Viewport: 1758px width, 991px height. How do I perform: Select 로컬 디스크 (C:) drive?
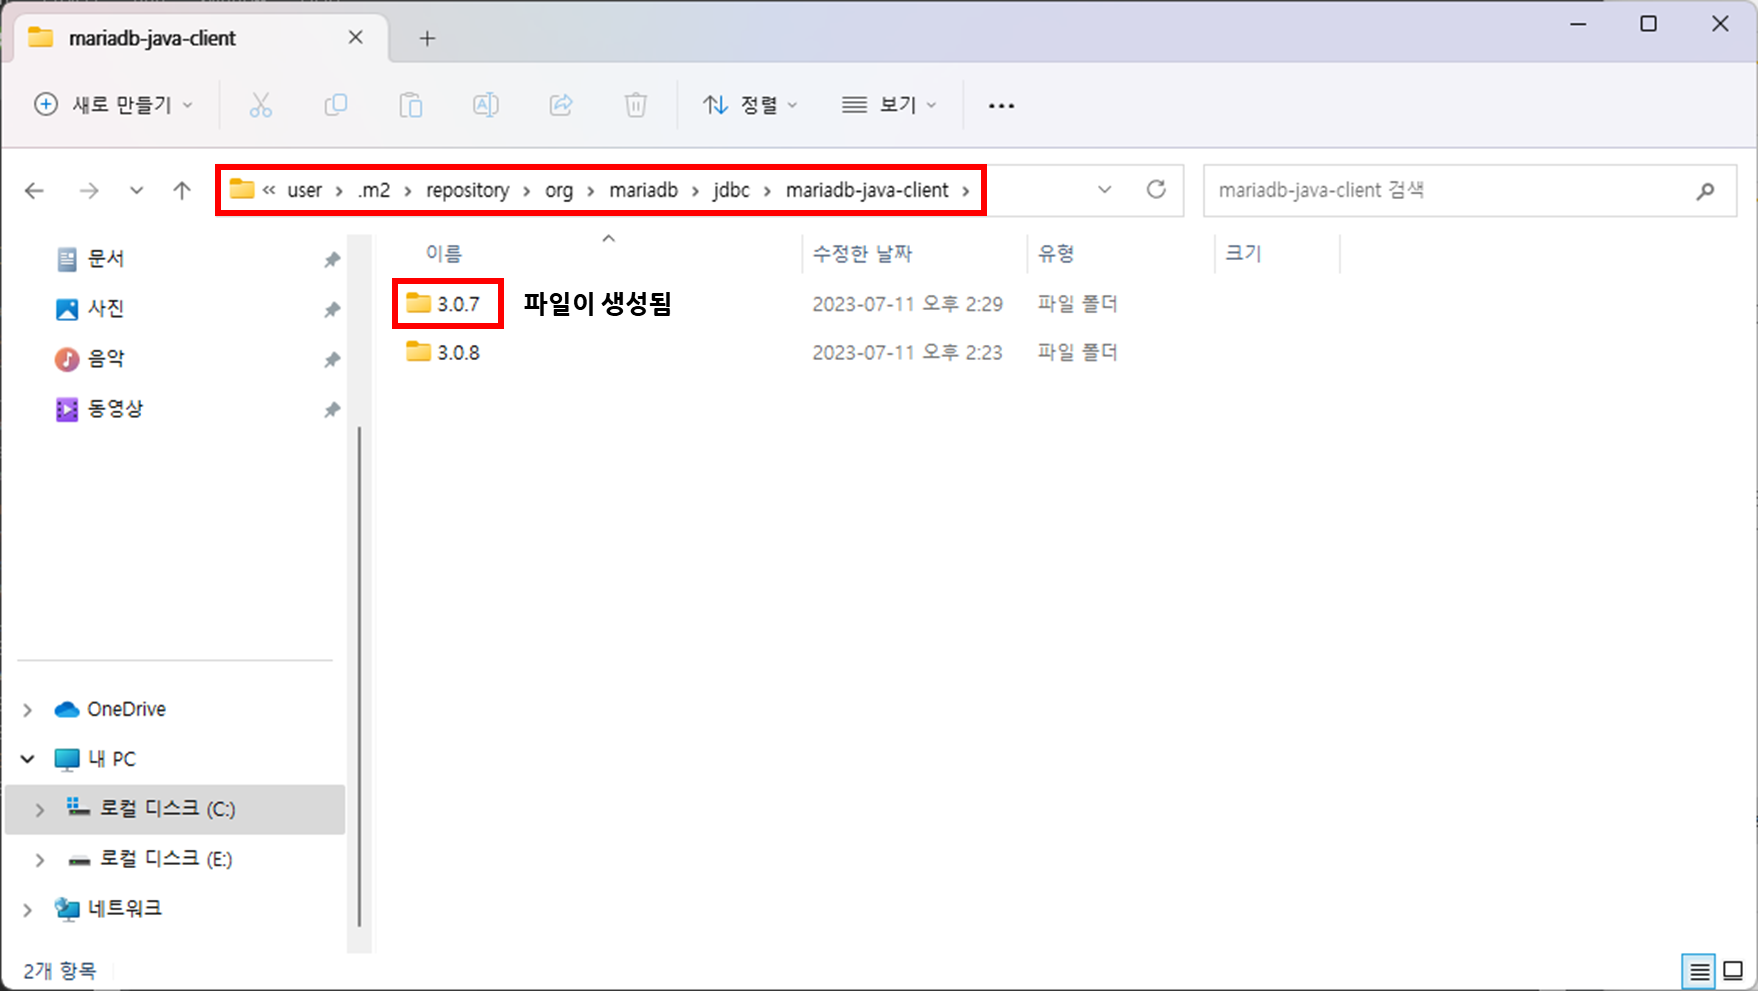(x=167, y=809)
